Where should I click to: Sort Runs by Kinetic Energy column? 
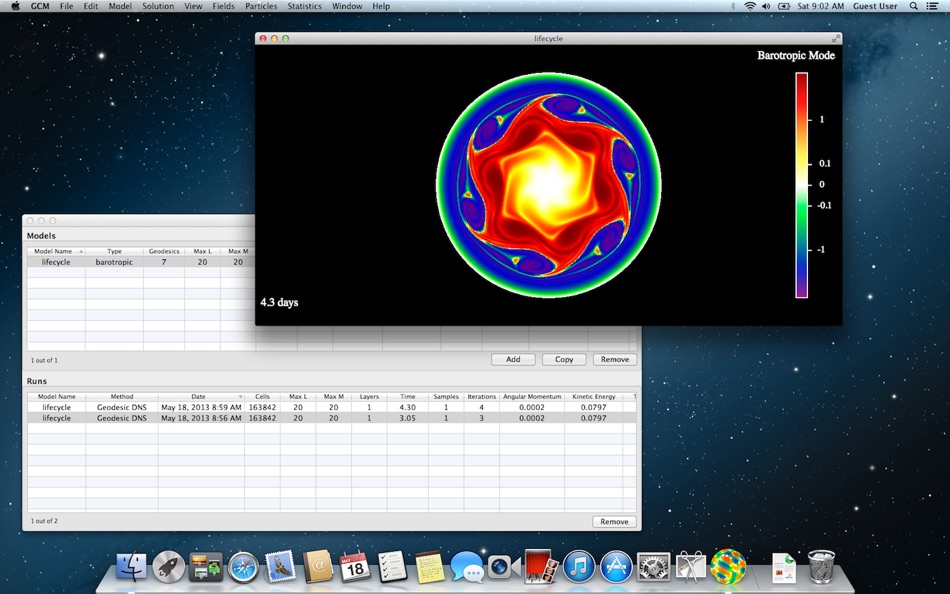point(594,396)
